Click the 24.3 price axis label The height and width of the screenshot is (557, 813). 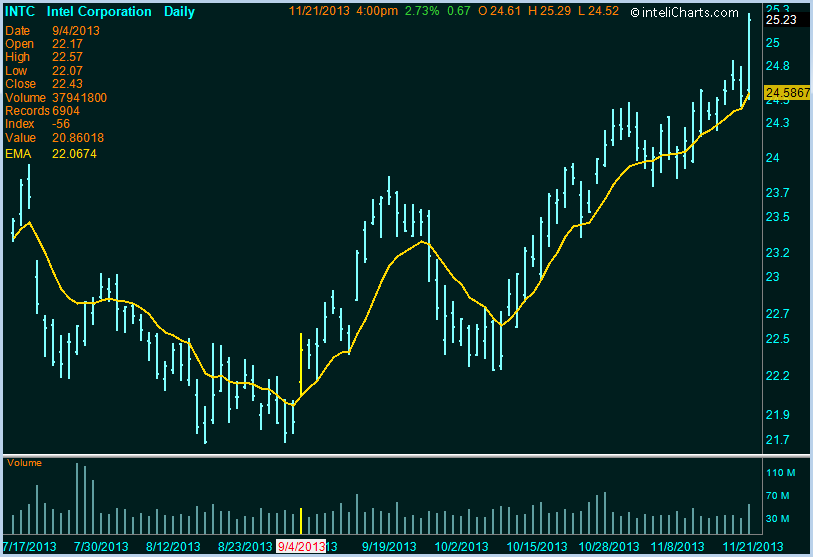[778, 123]
